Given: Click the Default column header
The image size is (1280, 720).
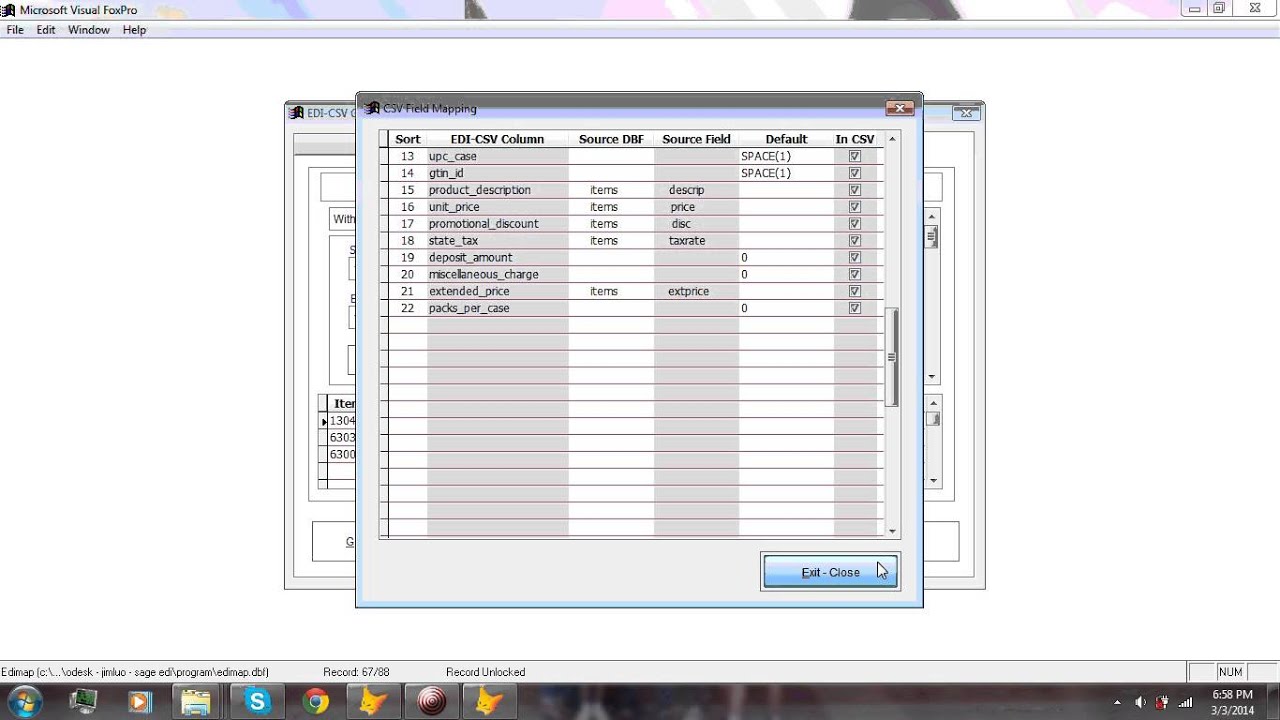Looking at the screenshot, I should (x=786, y=139).
